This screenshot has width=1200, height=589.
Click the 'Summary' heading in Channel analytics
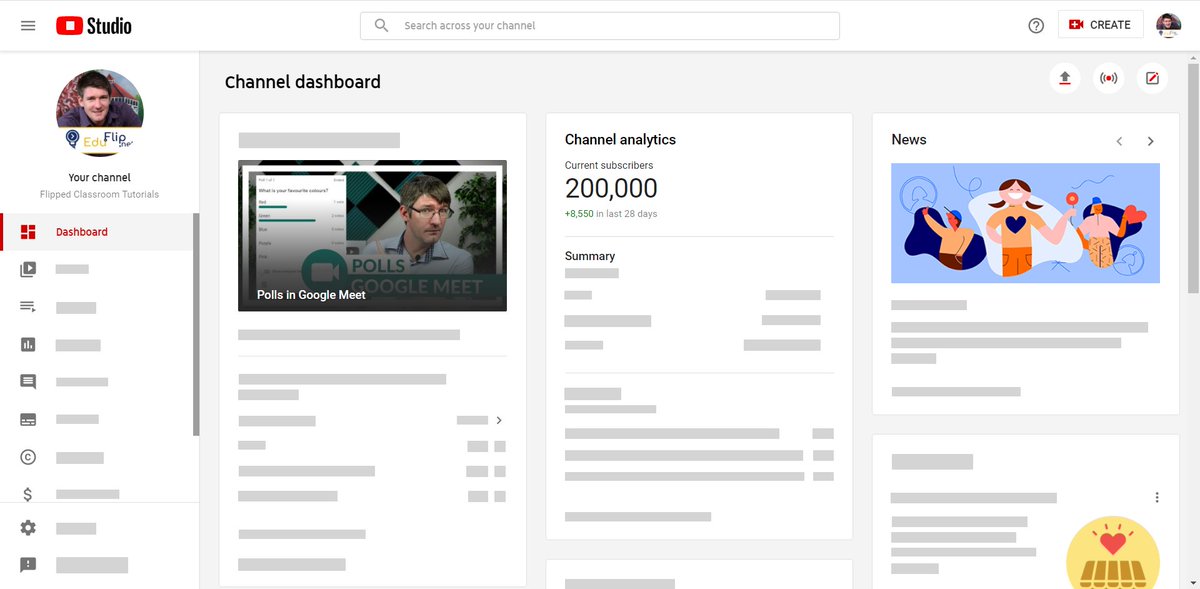coord(590,256)
